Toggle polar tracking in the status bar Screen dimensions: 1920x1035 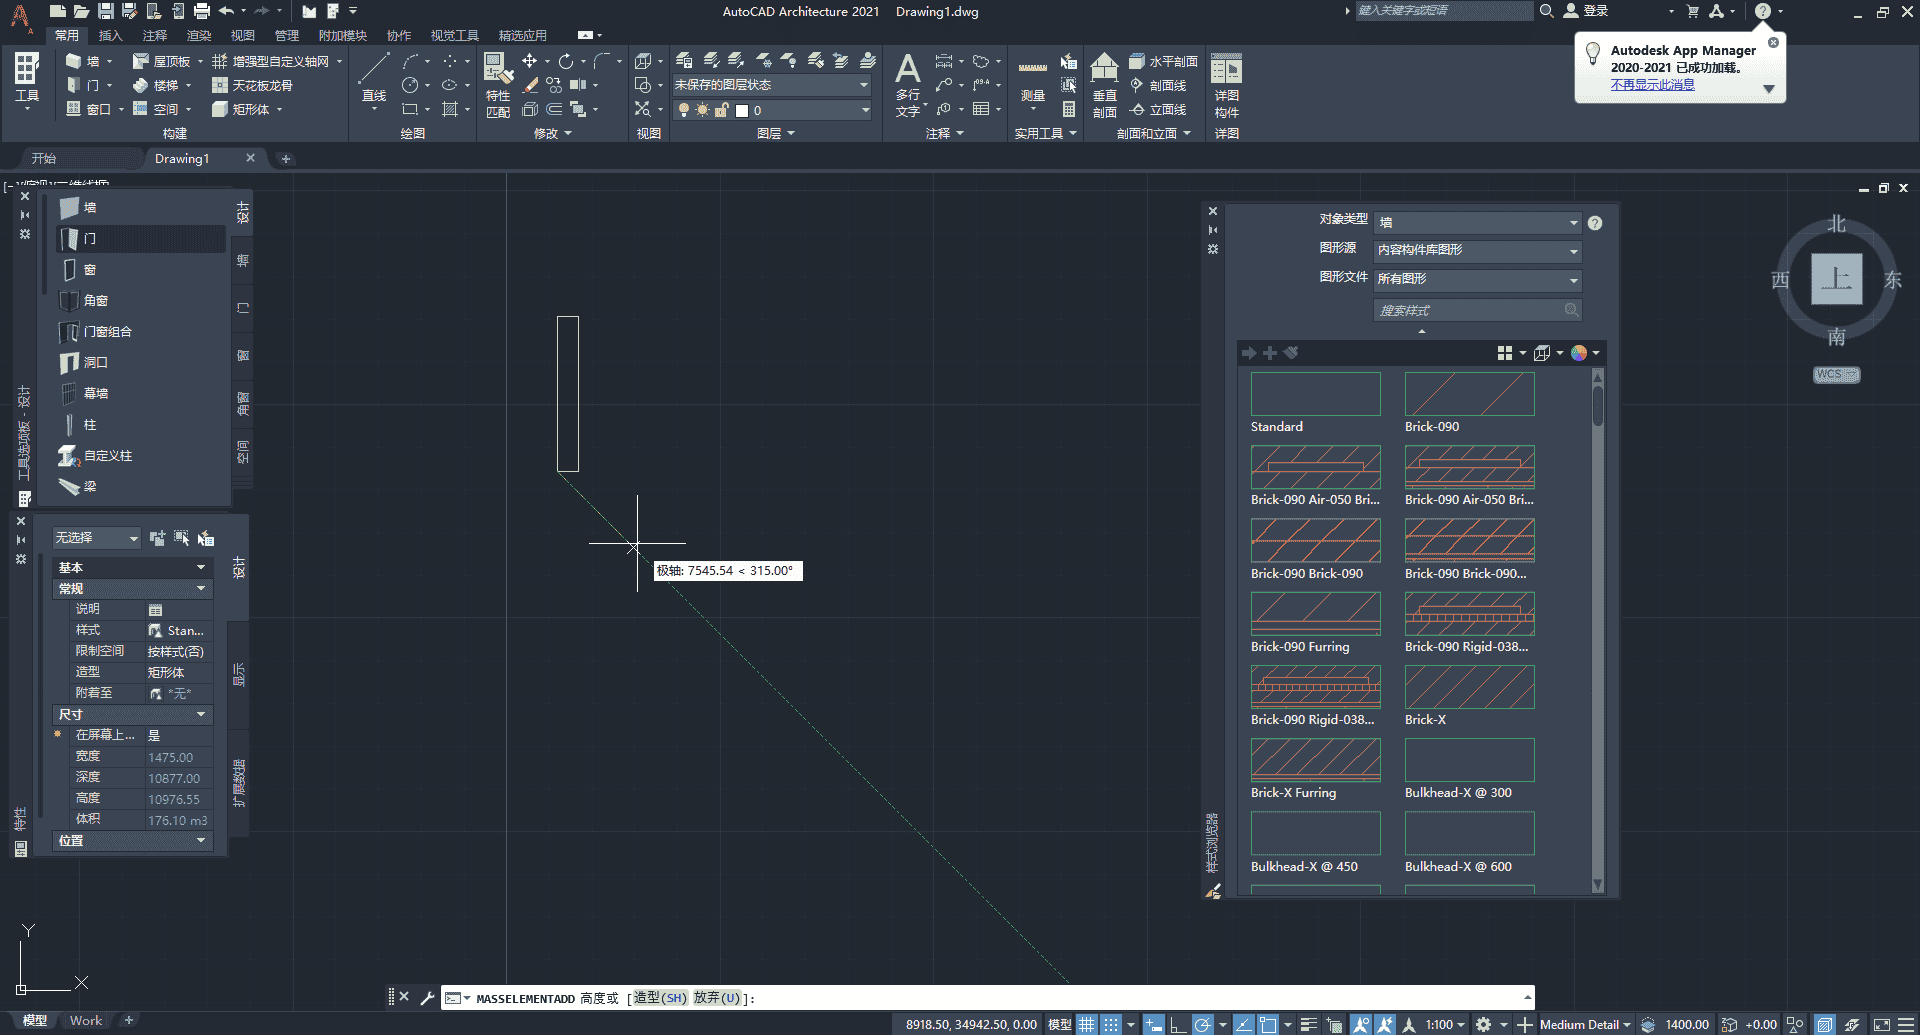tap(1203, 1024)
